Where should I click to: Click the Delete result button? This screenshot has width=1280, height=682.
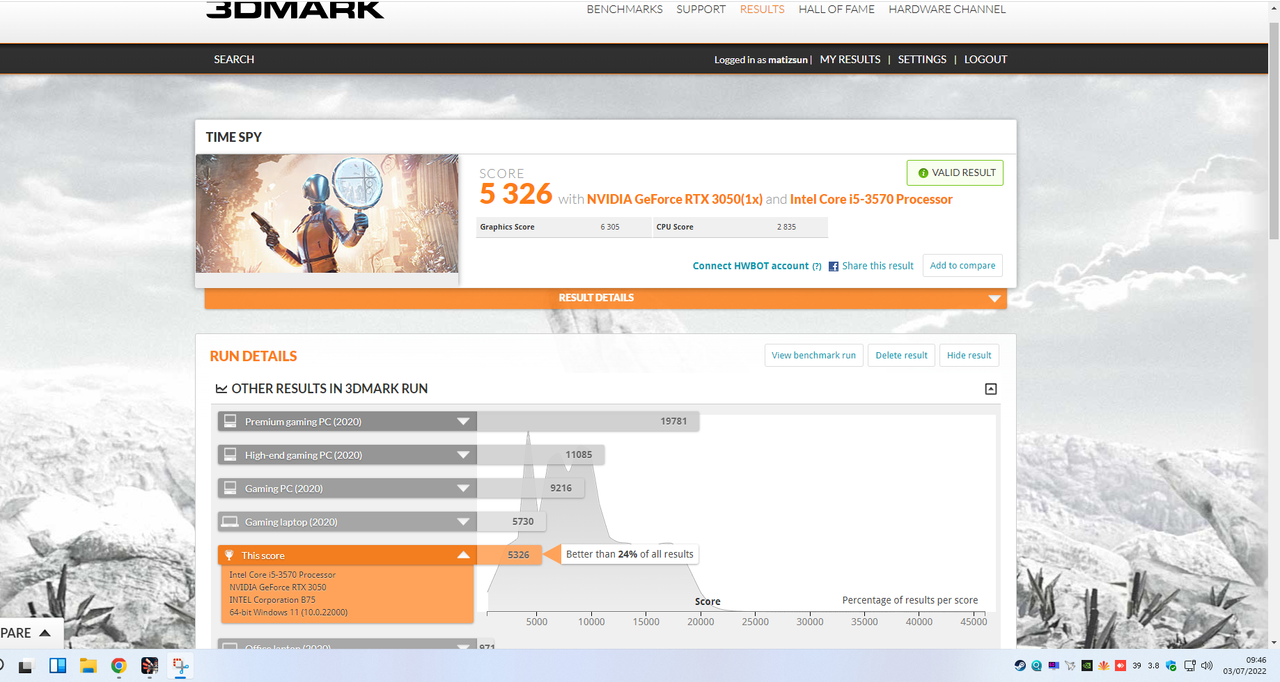[x=901, y=355]
